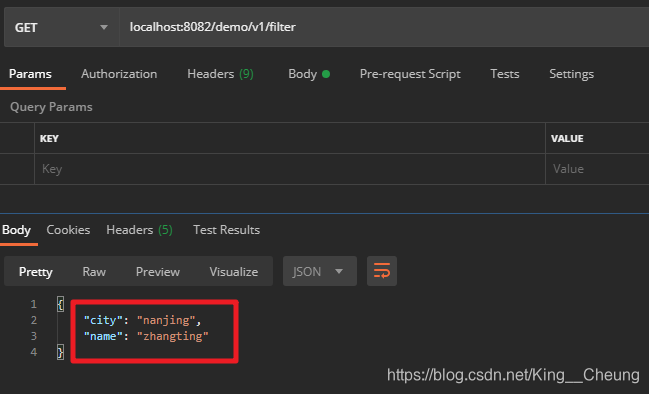649x394 pixels.
Task: Click the query param Value input cell
Action: pyautogui.click(x=597, y=169)
